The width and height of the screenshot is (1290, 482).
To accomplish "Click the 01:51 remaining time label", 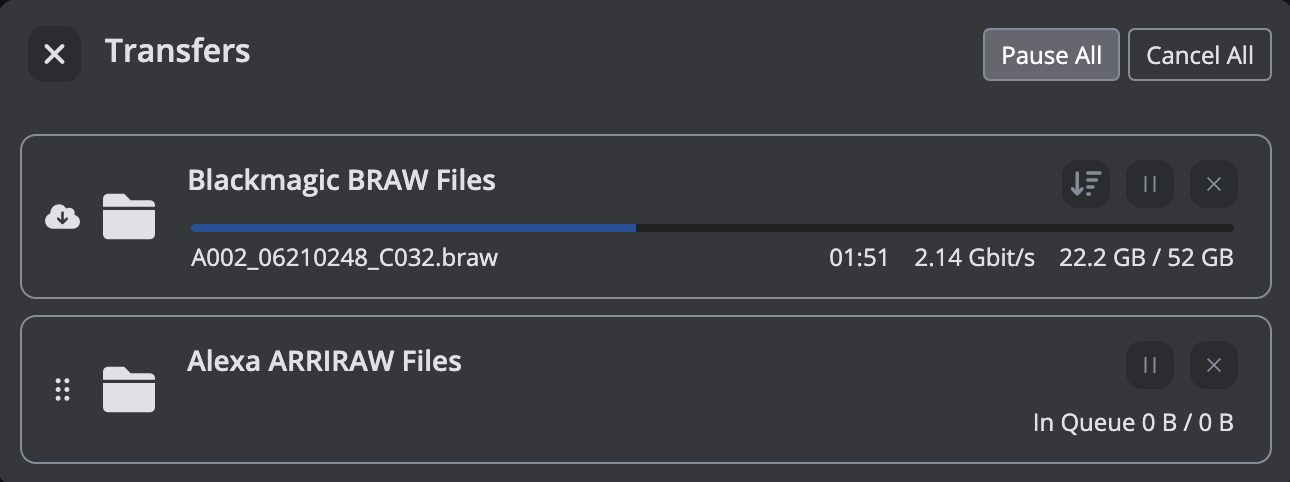I will point(859,258).
